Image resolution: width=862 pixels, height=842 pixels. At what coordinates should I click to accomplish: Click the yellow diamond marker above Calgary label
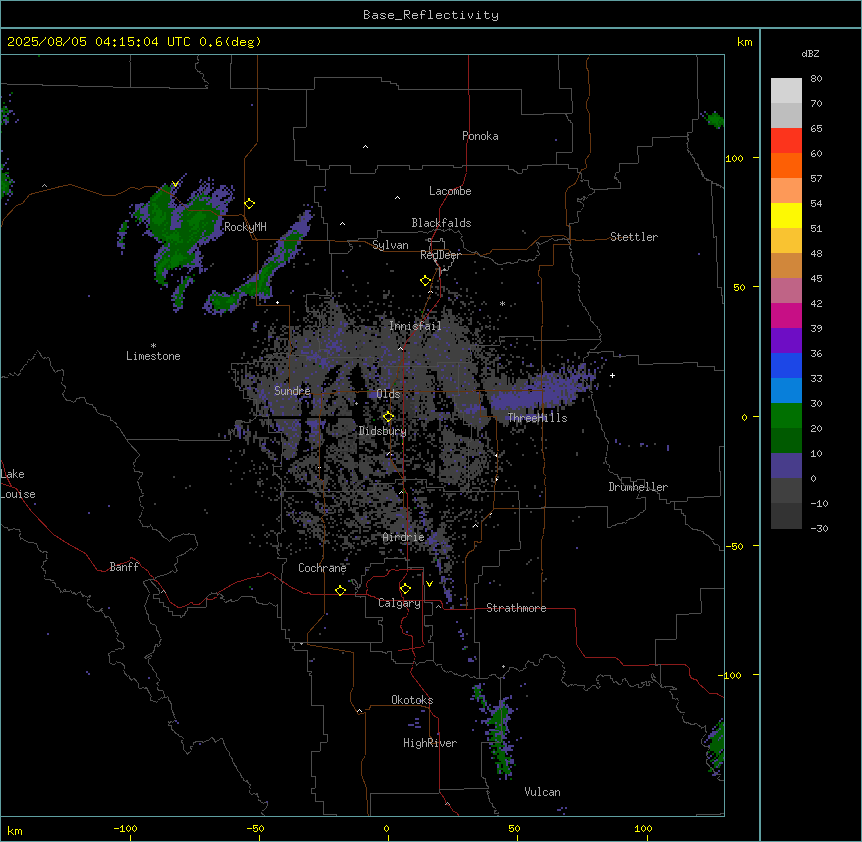(405, 589)
